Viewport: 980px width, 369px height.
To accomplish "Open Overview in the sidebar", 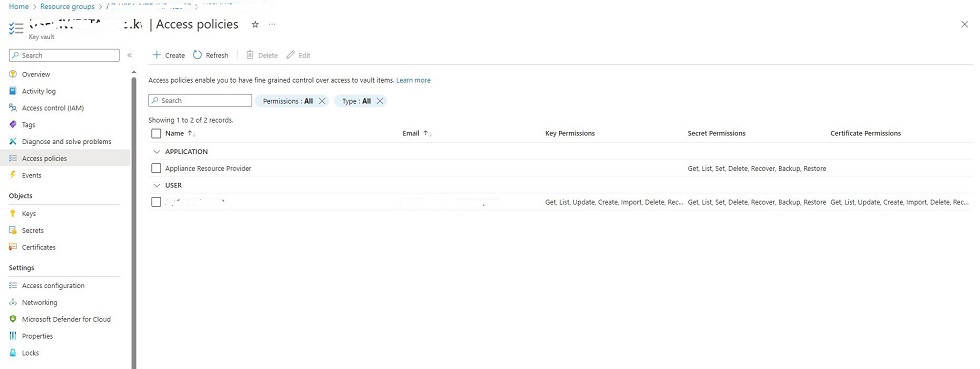I will point(36,74).
